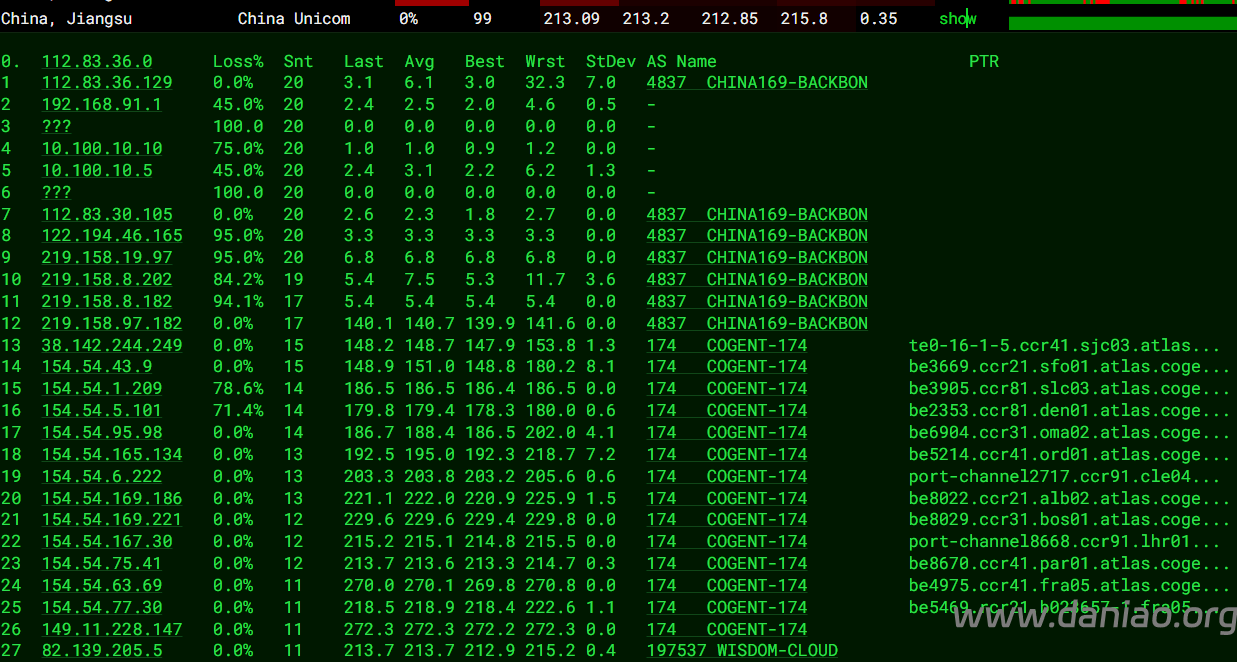Open the 122.194.46.165 IP link
Screen dimensions: 1237x662
[x=112, y=236]
